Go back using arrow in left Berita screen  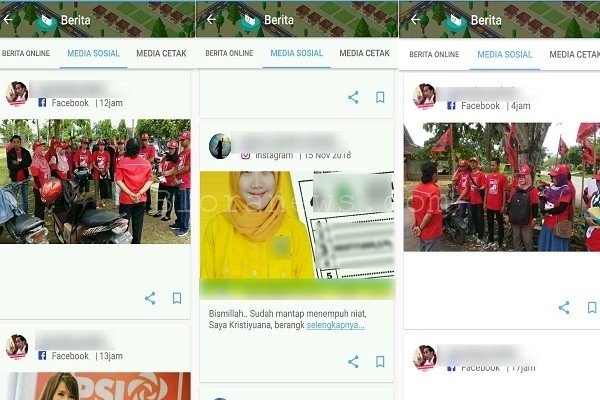(8, 20)
